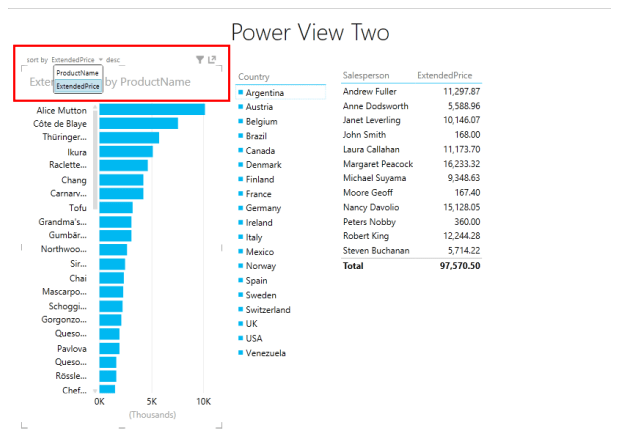Image resolution: width=618 pixels, height=447 pixels.
Task: Toggle the desc sort order
Action: (112, 60)
